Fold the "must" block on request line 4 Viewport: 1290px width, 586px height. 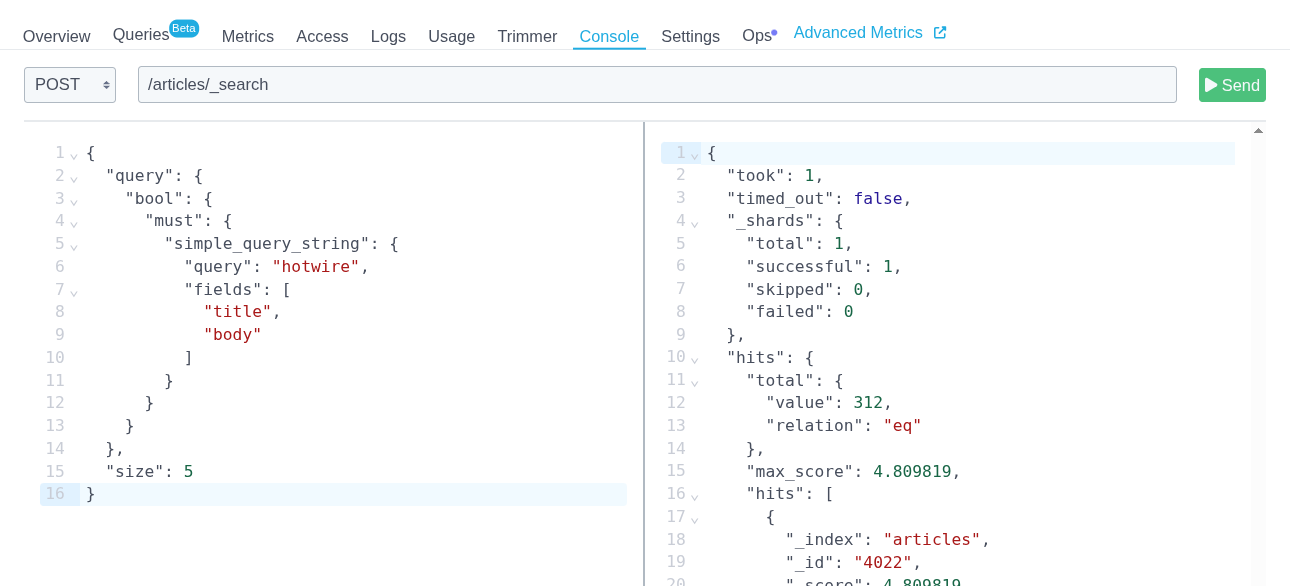coord(74,222)
